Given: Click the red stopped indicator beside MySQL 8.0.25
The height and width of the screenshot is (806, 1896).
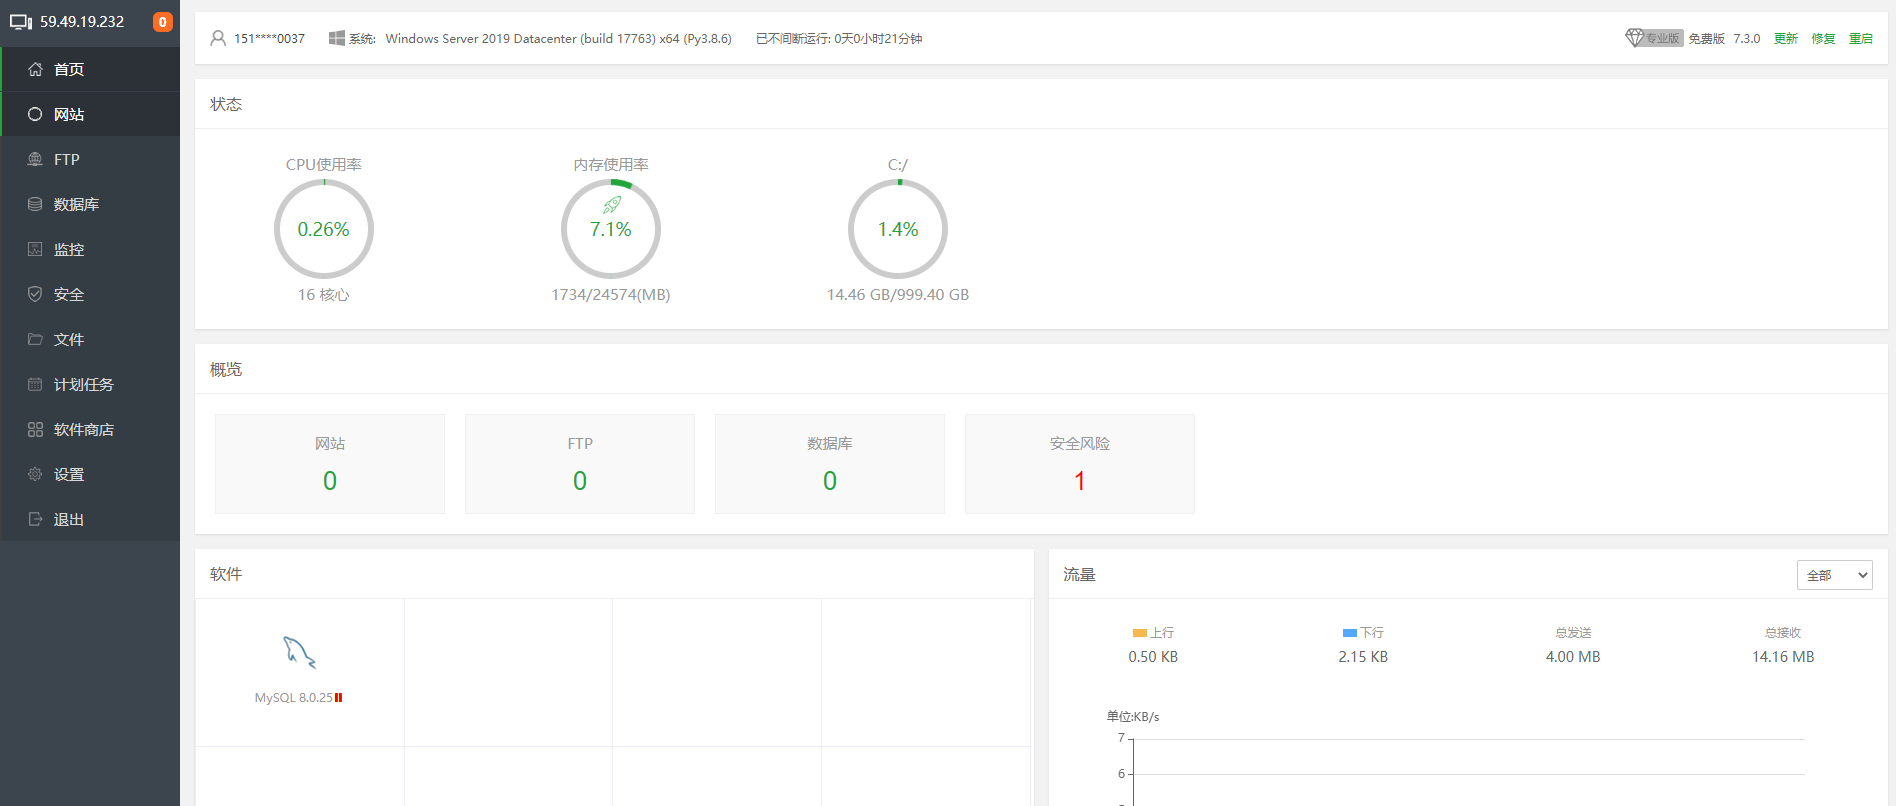Looking at the screenshot, I should click(x=339, y=698).
